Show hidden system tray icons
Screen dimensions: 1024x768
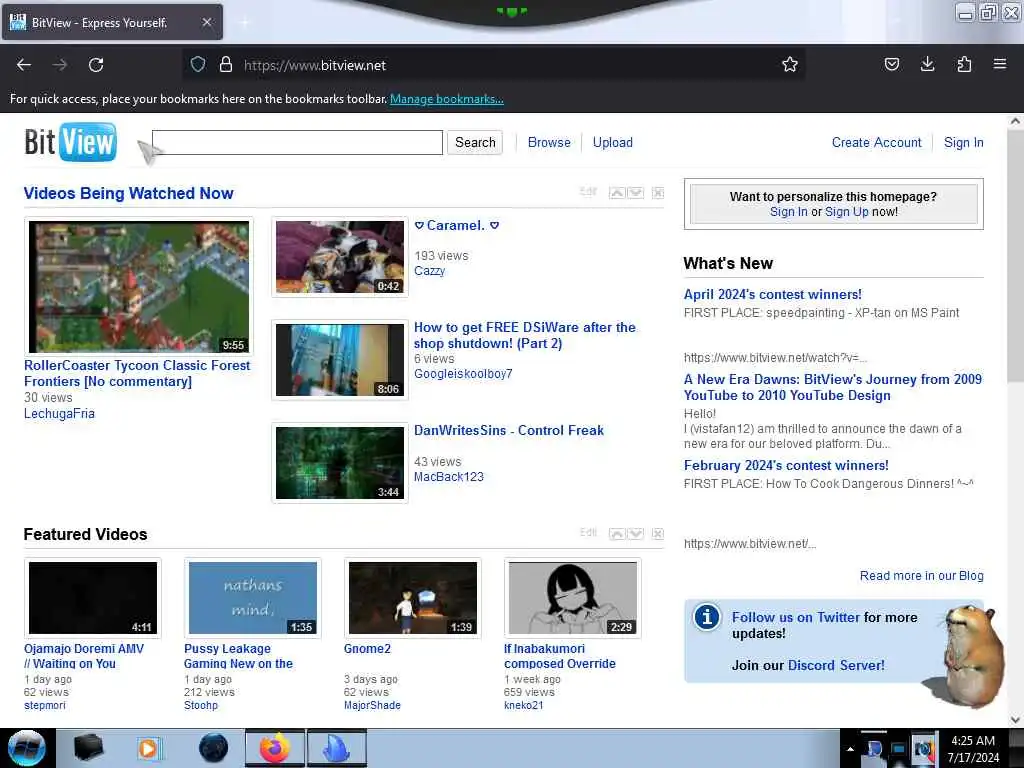click(850, 750)
